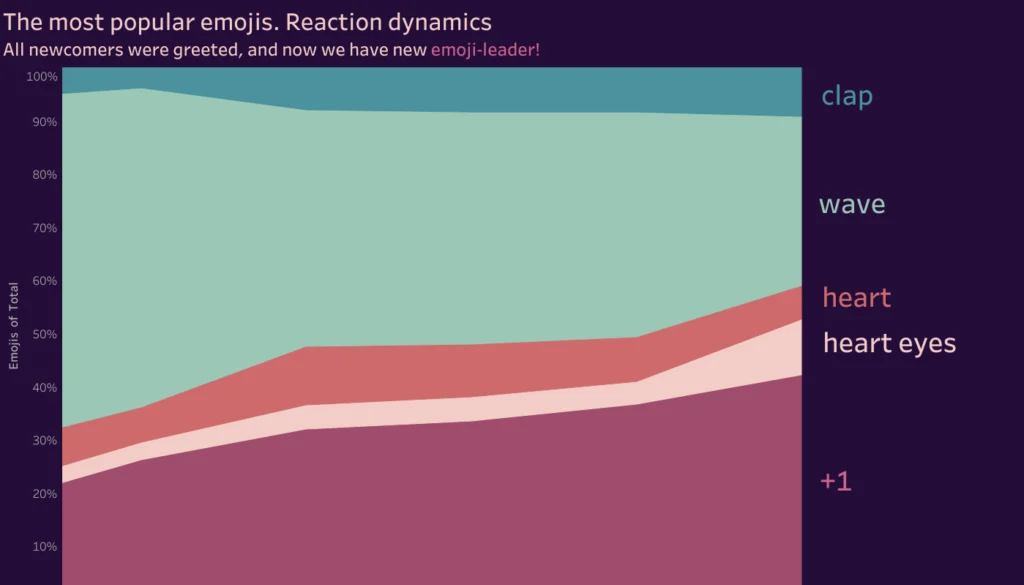Click the 30% y-axis tick label
This screenshot has width=1024, height=585.
tap(45, 441)
